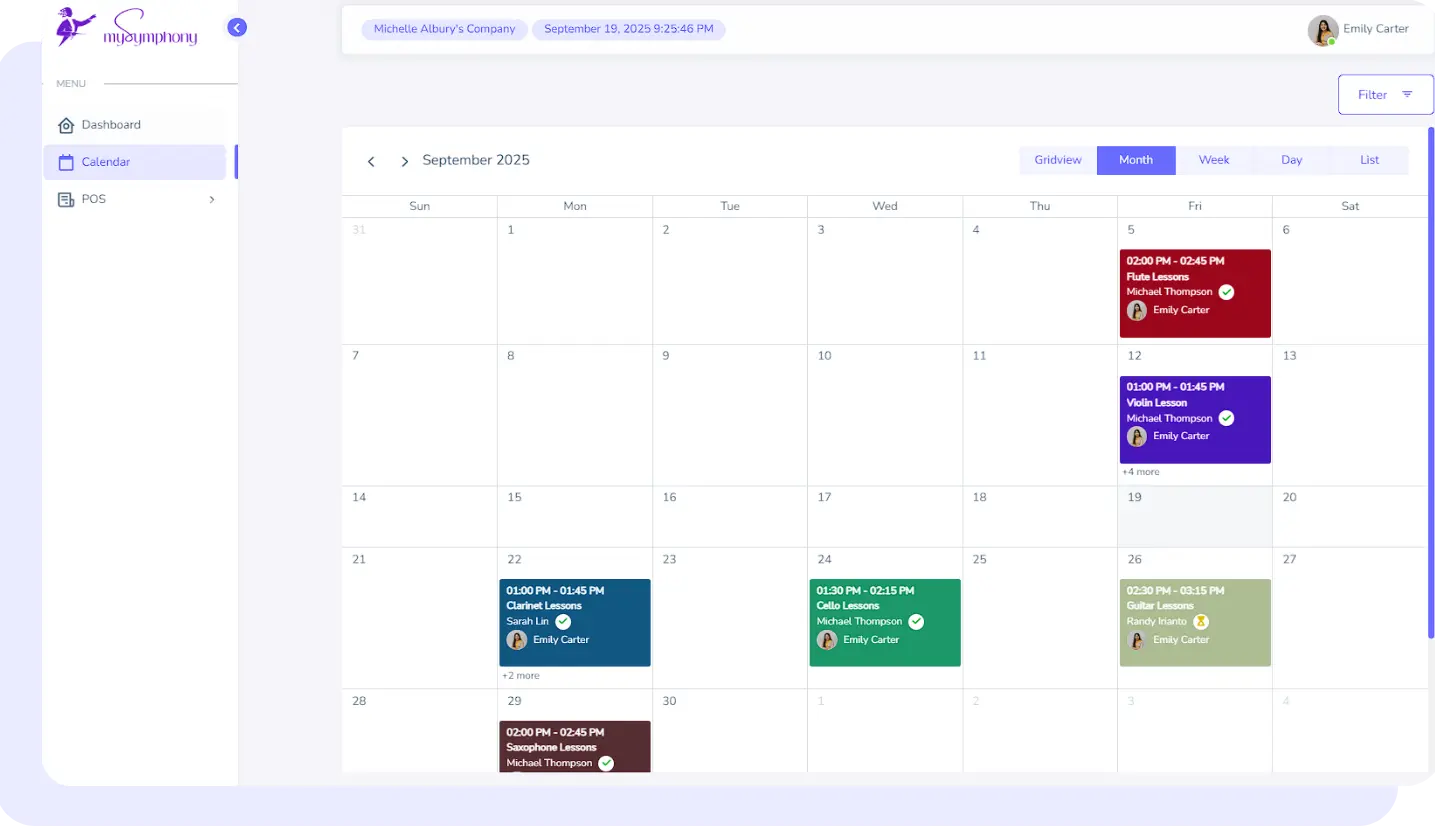Open the purple Violin Lesson event
The height and width of the screenshot is (827, 1435).
1194,403
